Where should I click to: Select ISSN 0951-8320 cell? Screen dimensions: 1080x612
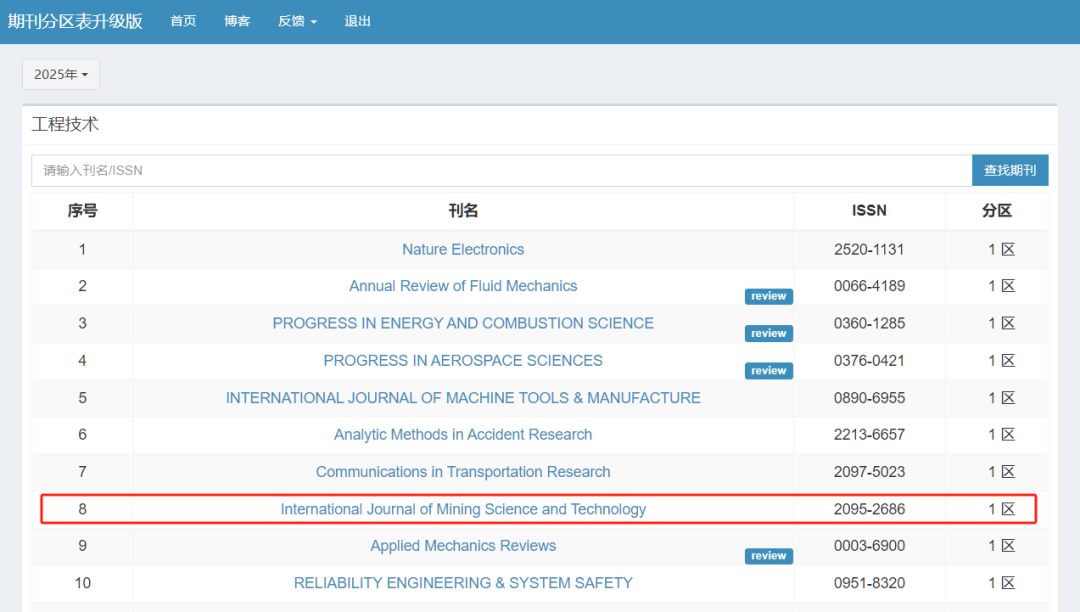click(869, 582)
